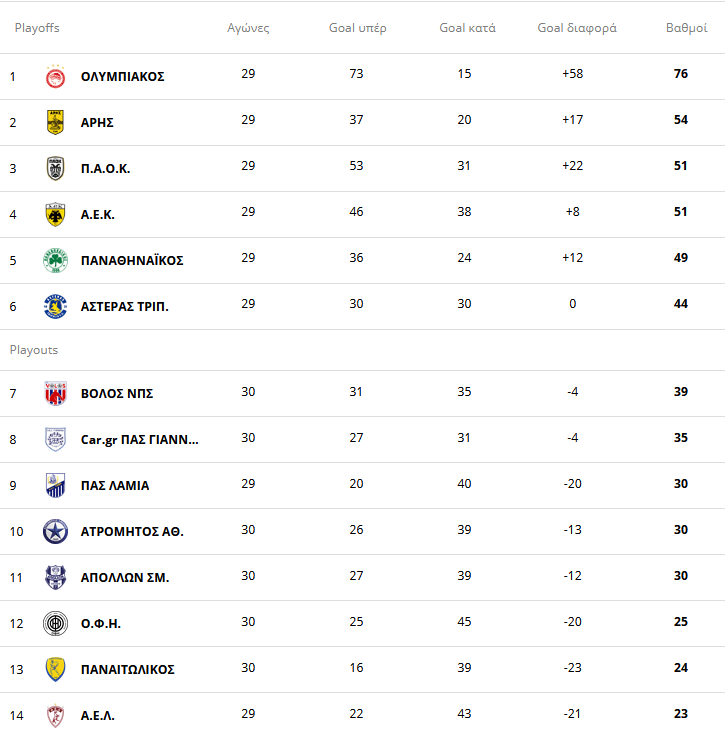725x738 pixels.
Task: Click the Volos NPS team crest
Action: (x=56, y=393)
